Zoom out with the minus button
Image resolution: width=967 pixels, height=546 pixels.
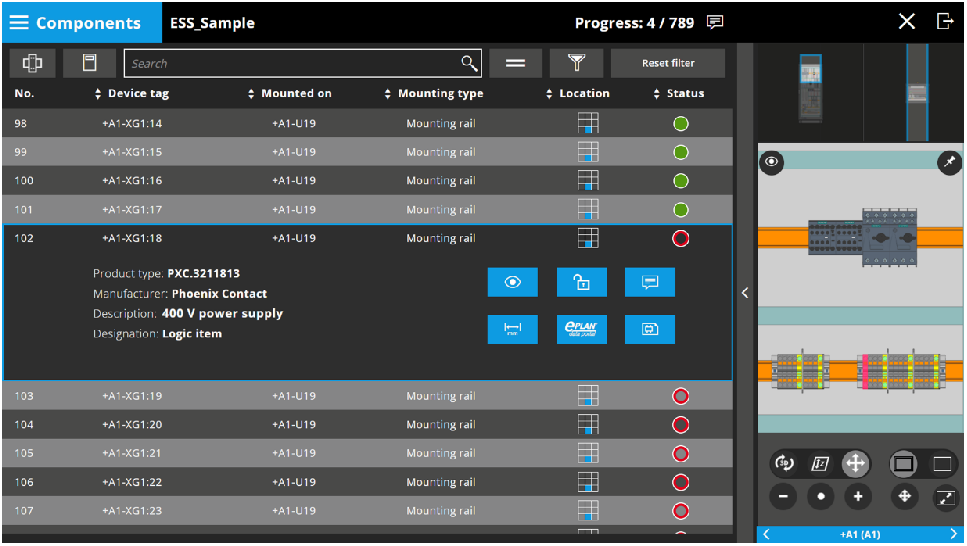[x=783, y=496]
